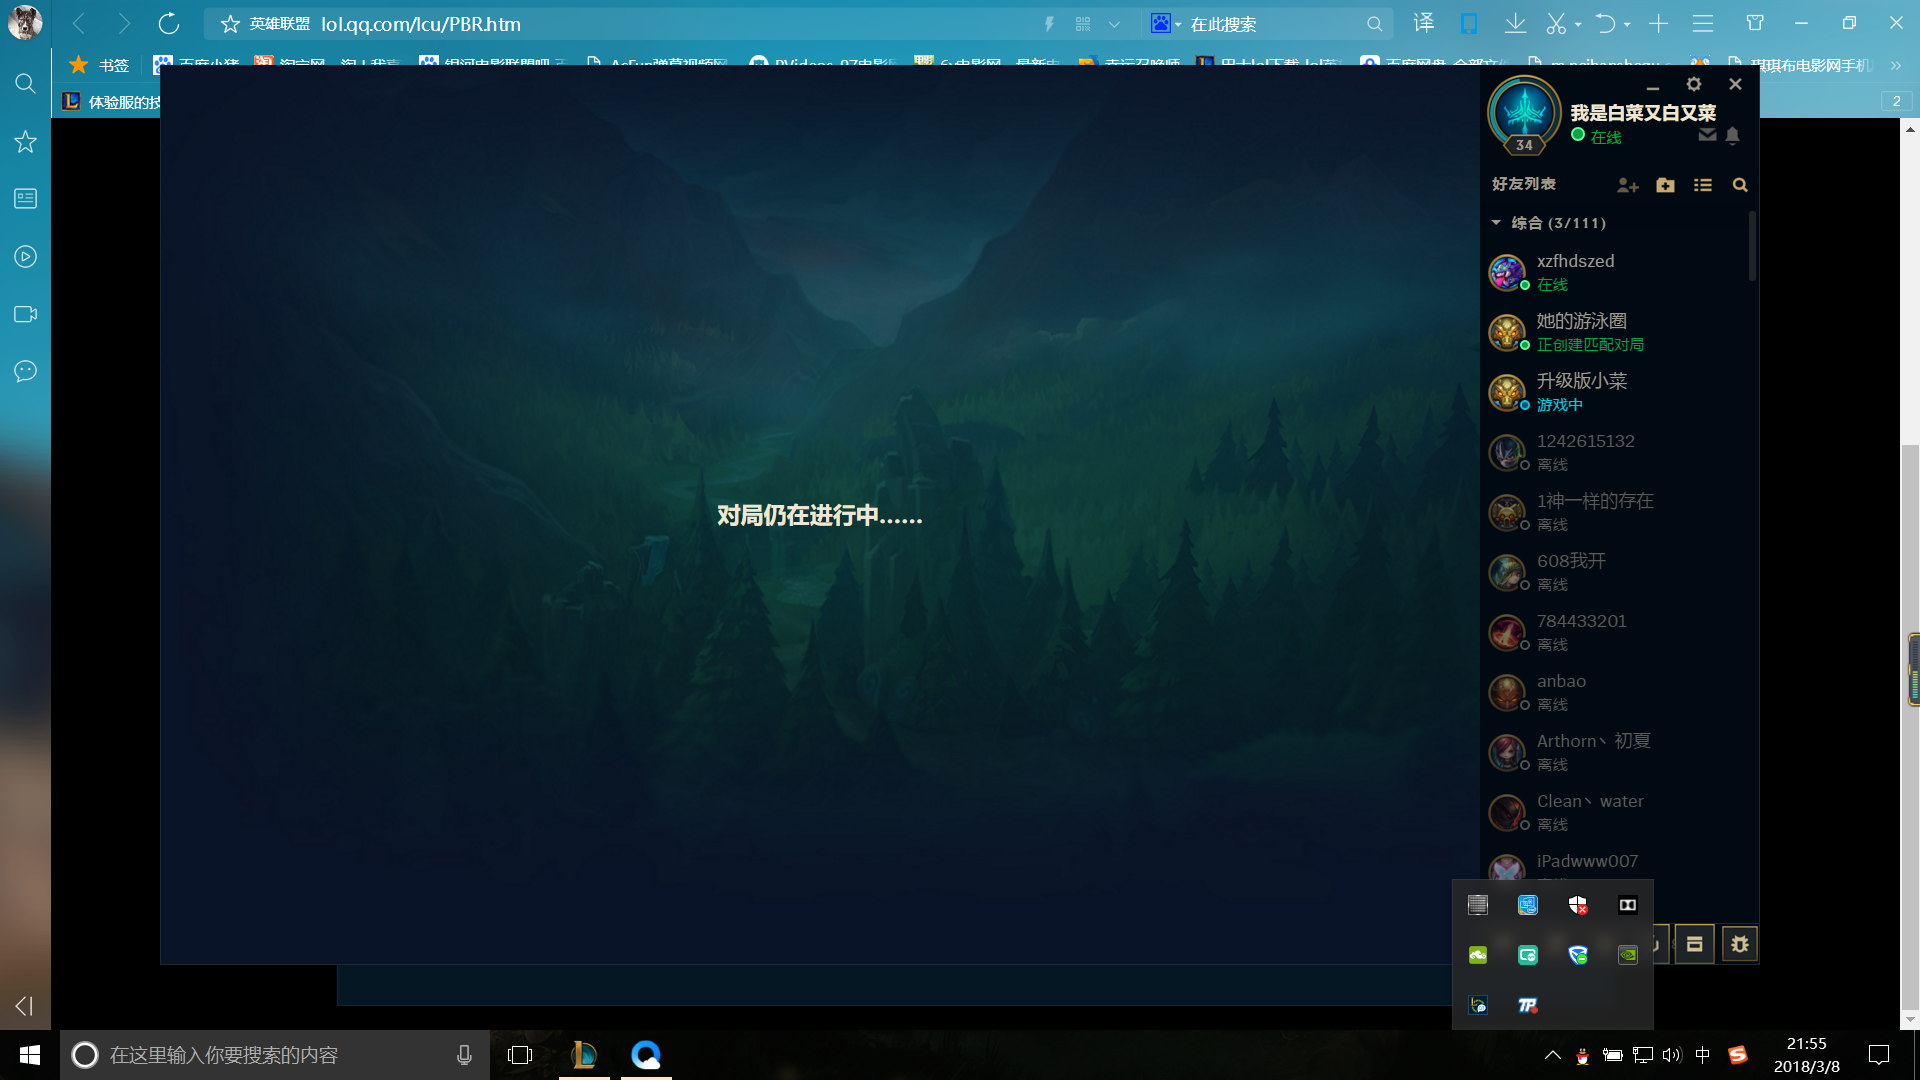The height and width of the screenshot is (1080, 1920).
Task: Open the mail envelope icon
Action: pos(1707,135)
